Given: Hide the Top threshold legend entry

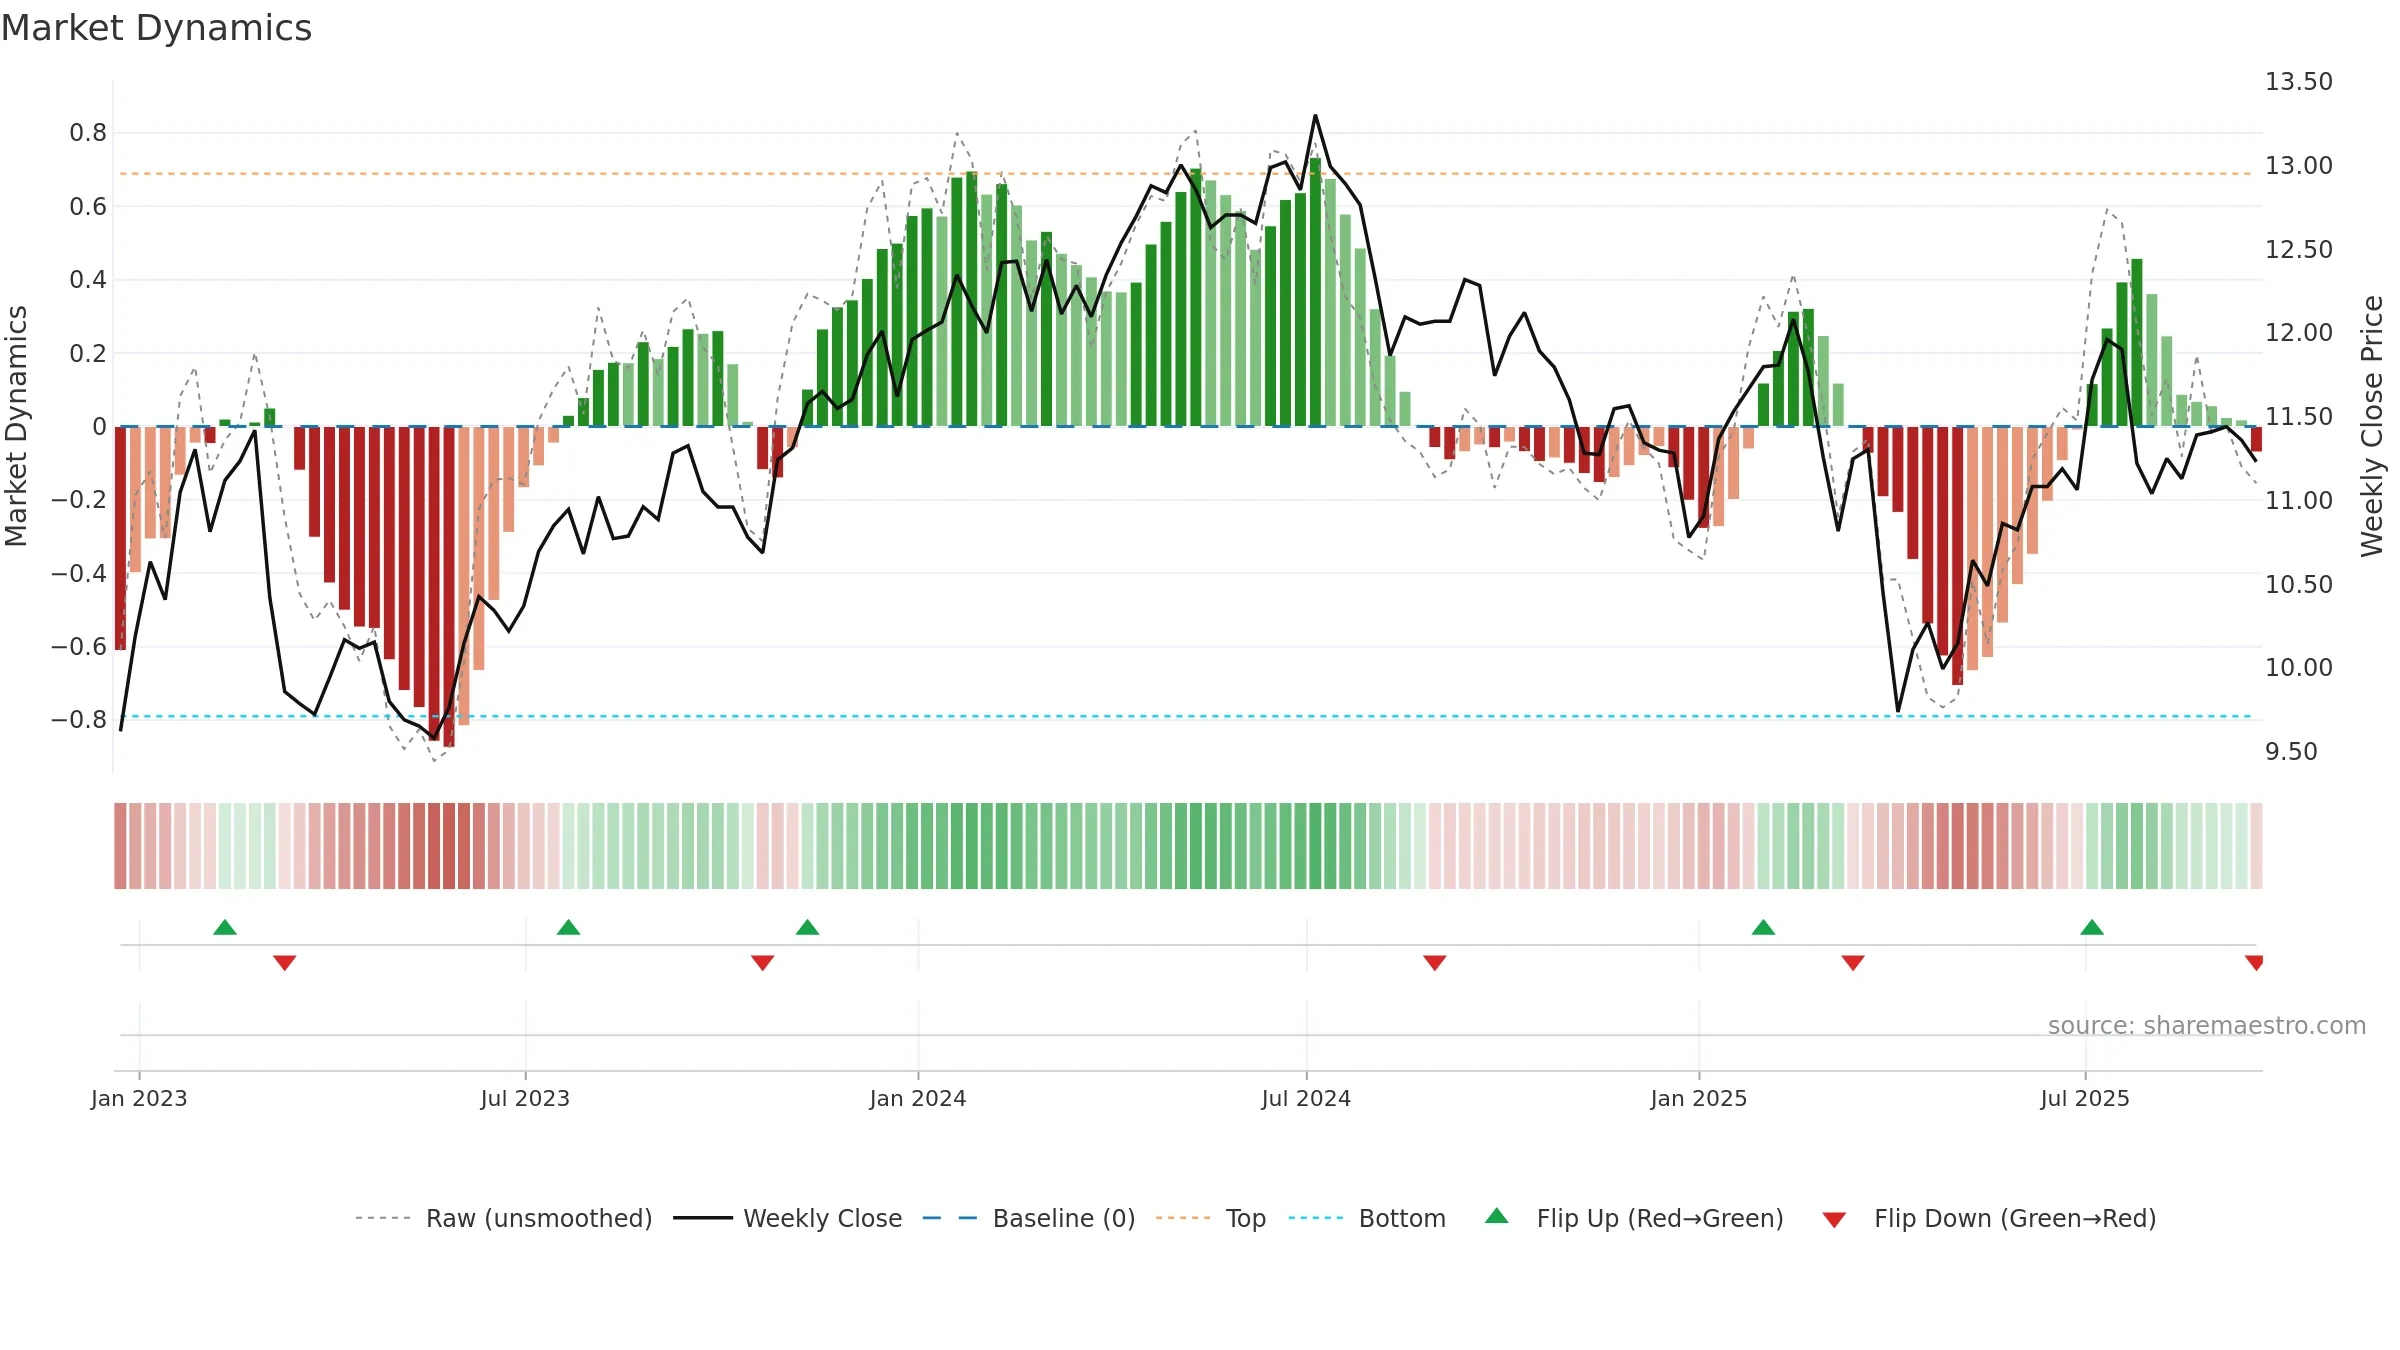Looking at the screenshot, I should point(1210,1218).
